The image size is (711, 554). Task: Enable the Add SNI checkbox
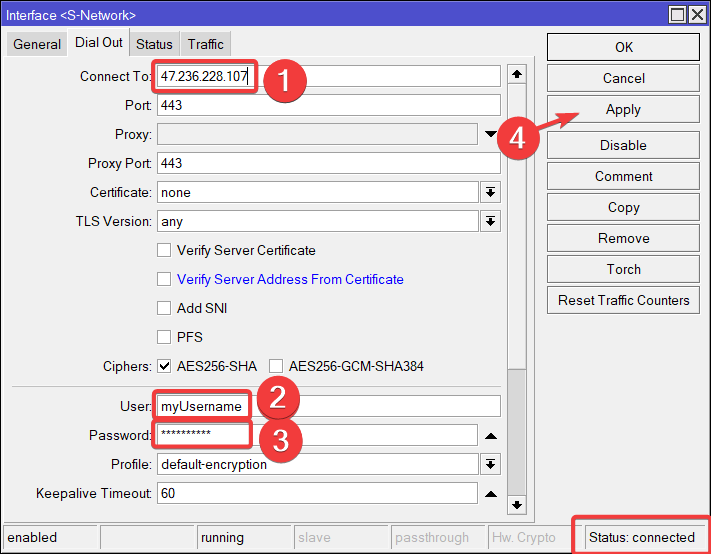(x=164, y=308)
